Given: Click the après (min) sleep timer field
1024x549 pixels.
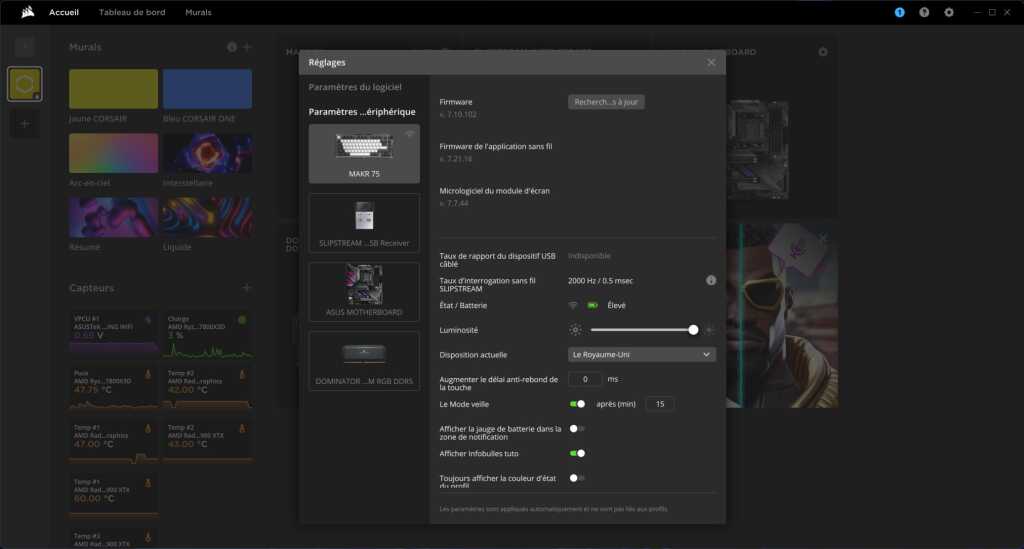Looking at the screenshot, I should click(660, 404).
